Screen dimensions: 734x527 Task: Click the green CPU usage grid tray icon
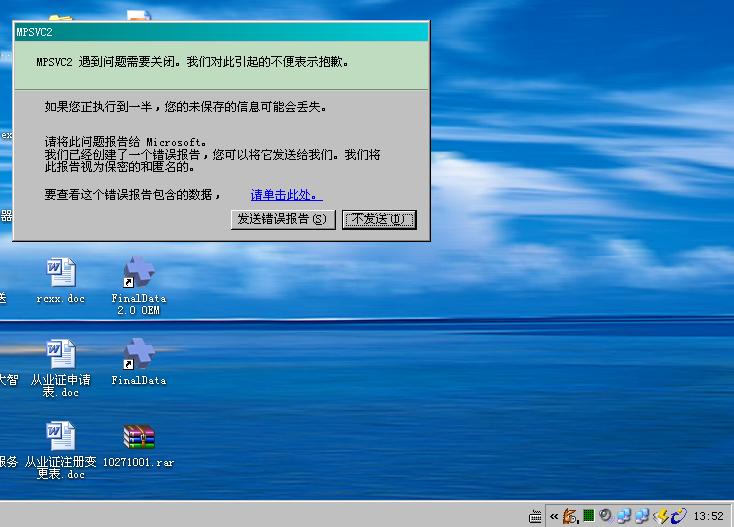click(x=588, y=516)
